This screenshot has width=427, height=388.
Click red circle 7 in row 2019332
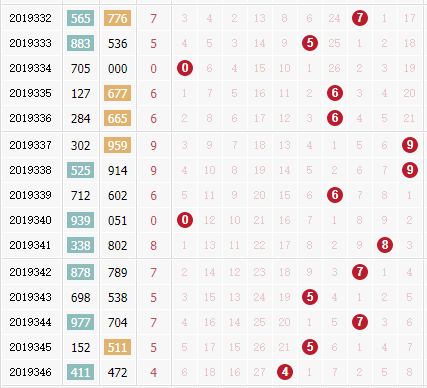click(x=360, y=18)
